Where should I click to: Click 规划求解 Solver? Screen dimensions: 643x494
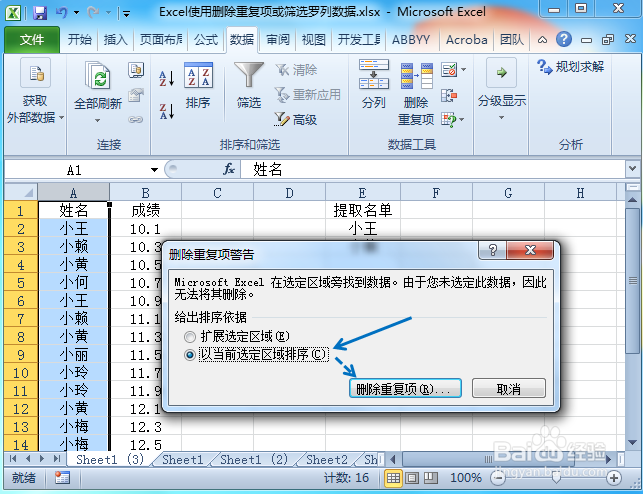coord(571,66)
